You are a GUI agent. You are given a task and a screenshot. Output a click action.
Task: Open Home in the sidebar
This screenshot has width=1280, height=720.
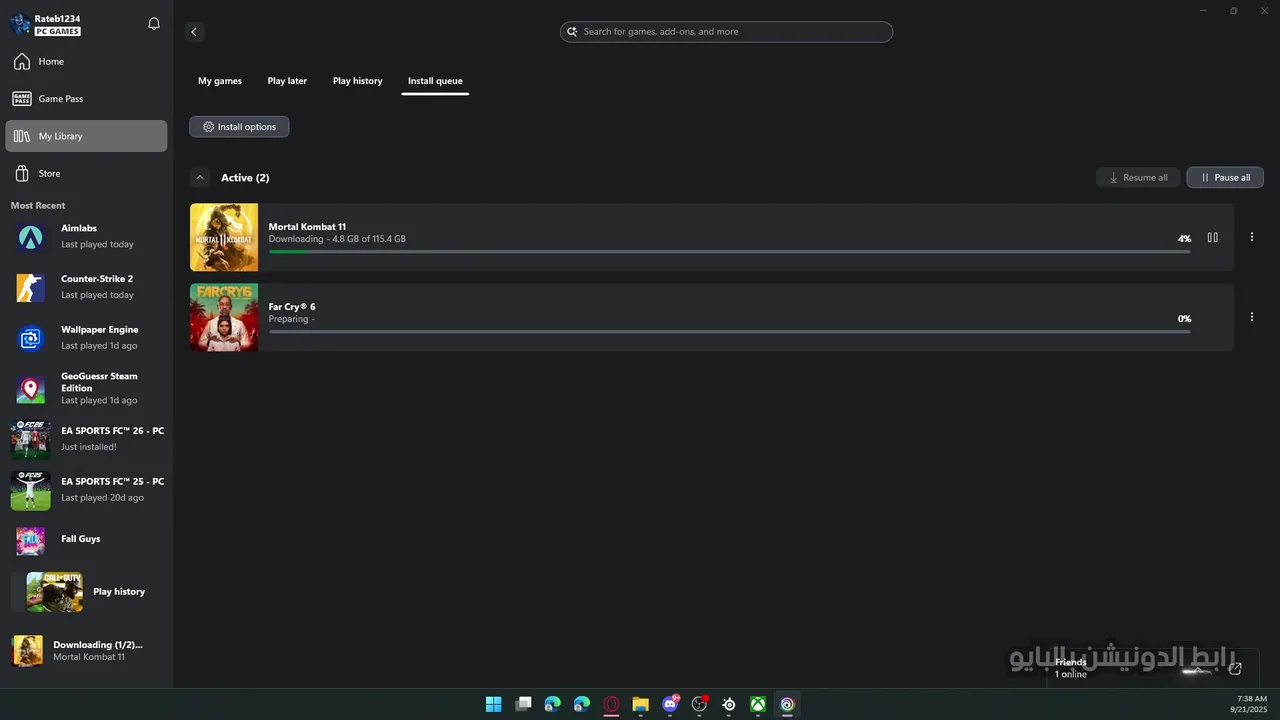coord(86,62)
